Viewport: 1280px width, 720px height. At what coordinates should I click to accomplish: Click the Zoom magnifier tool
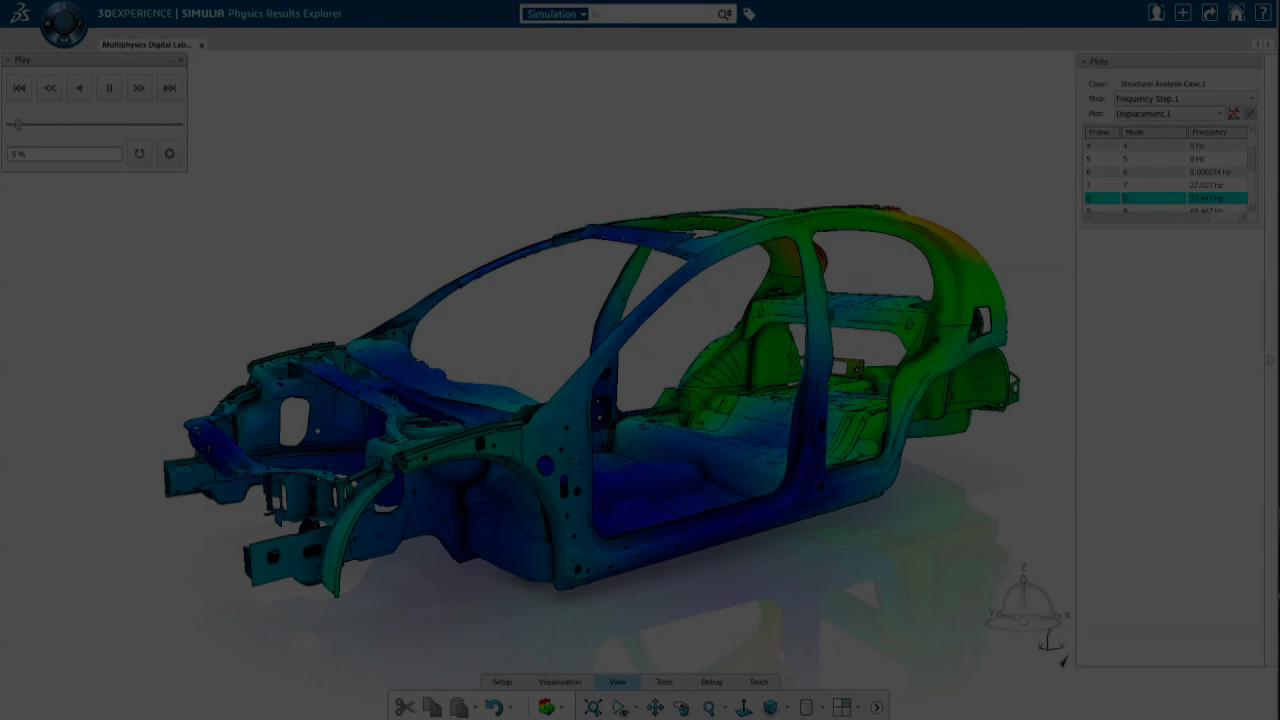click(x=709, y=707)
